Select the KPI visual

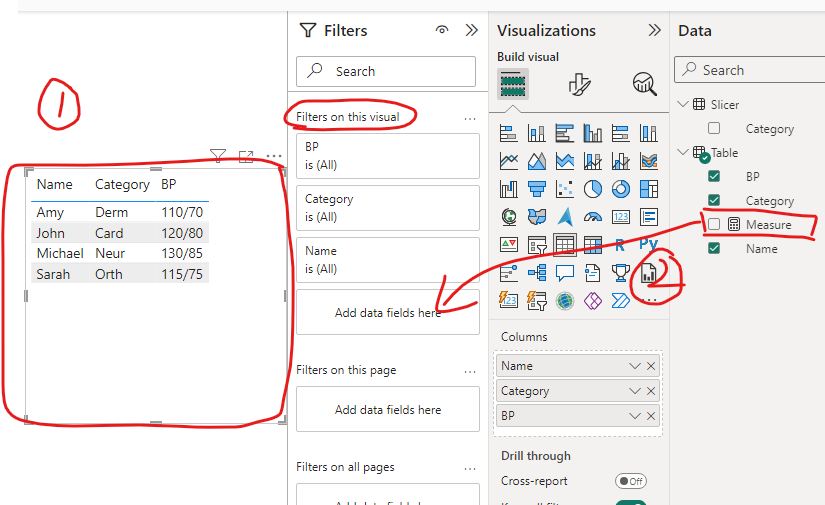tap(508, 245)
